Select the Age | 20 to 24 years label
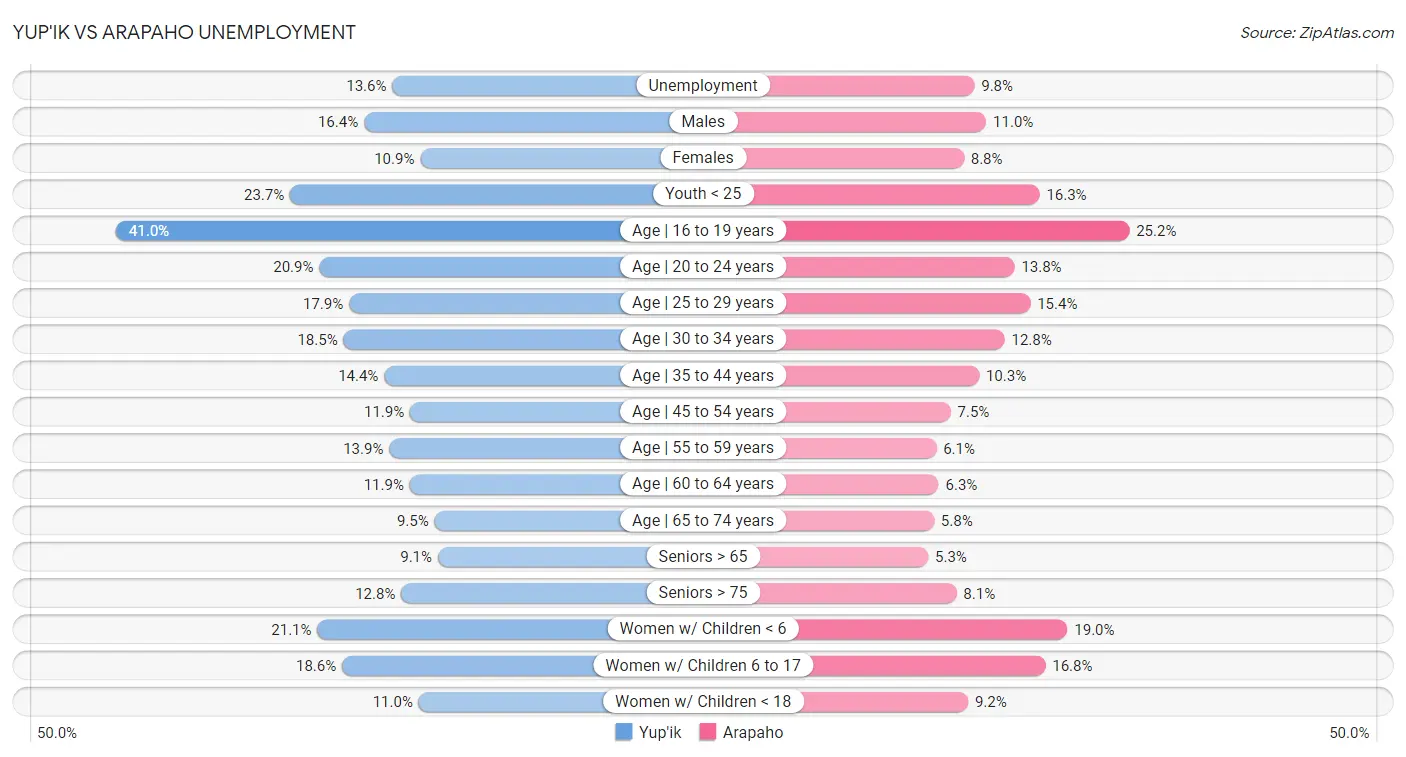 click(x=703, y=267)
